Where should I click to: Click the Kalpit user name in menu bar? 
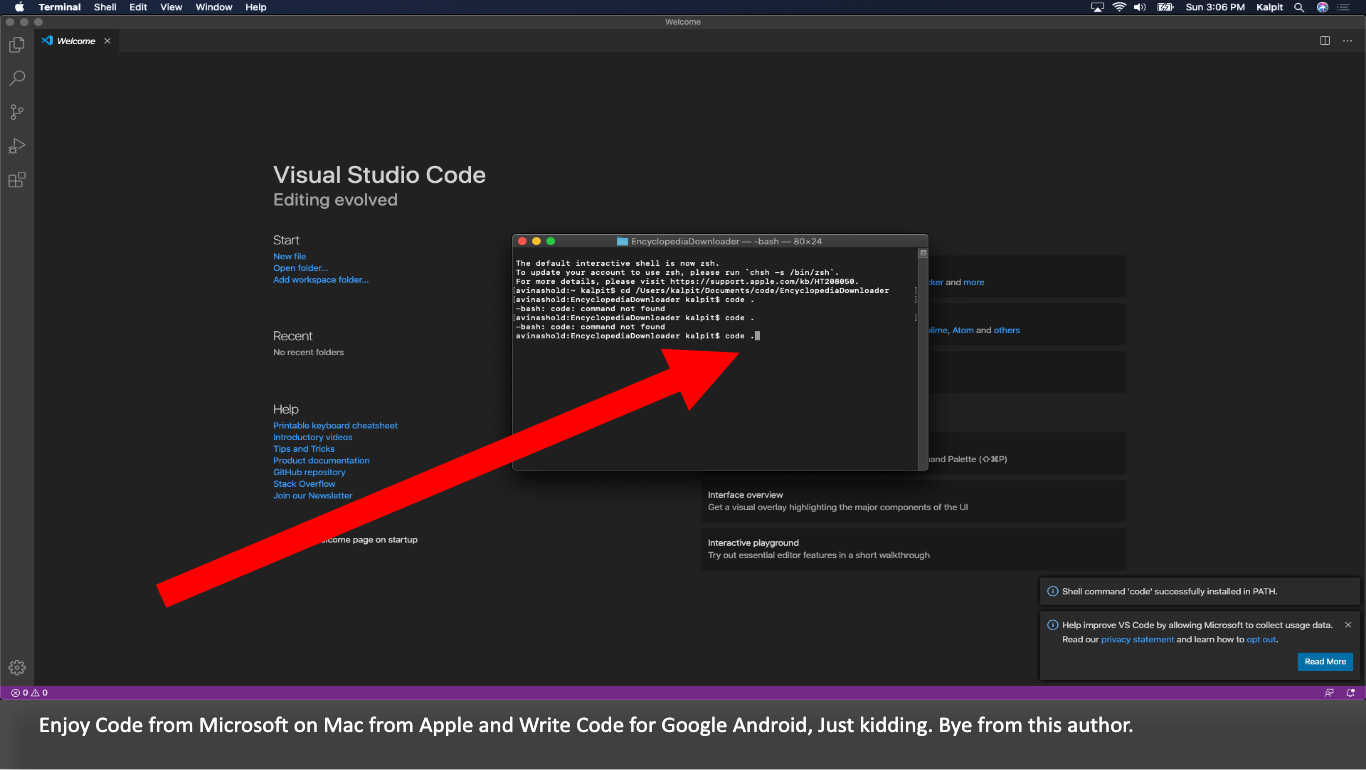[x=1270, y=7]
